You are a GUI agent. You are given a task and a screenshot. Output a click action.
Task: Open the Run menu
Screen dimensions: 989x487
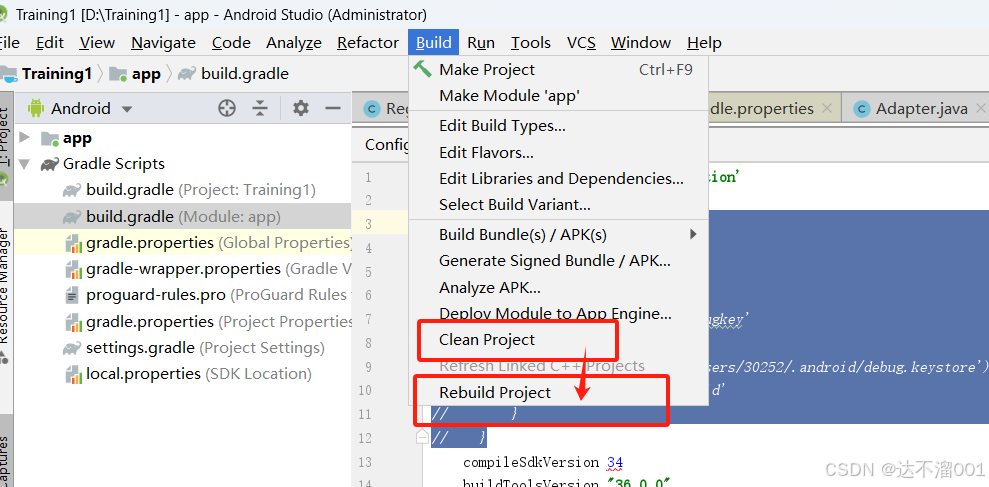click(x=481, y=43)
